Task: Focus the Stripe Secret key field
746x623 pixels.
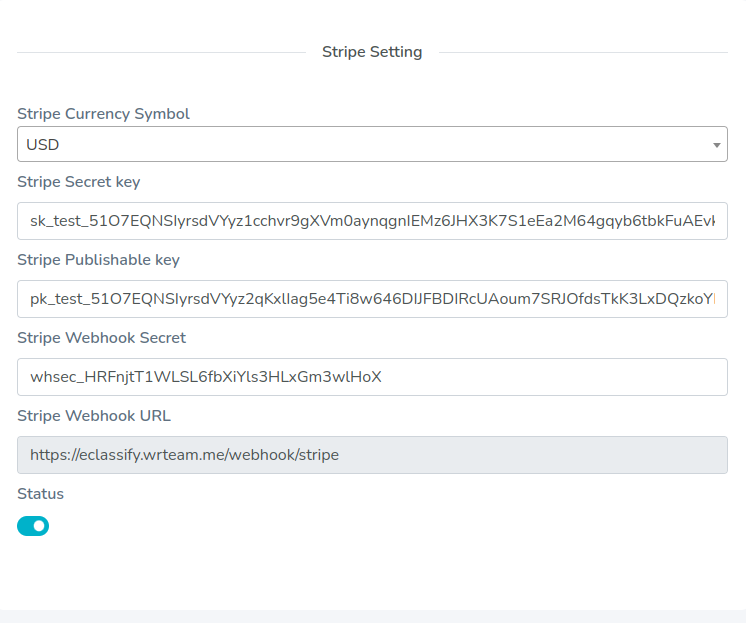Action: coord(371,221)
